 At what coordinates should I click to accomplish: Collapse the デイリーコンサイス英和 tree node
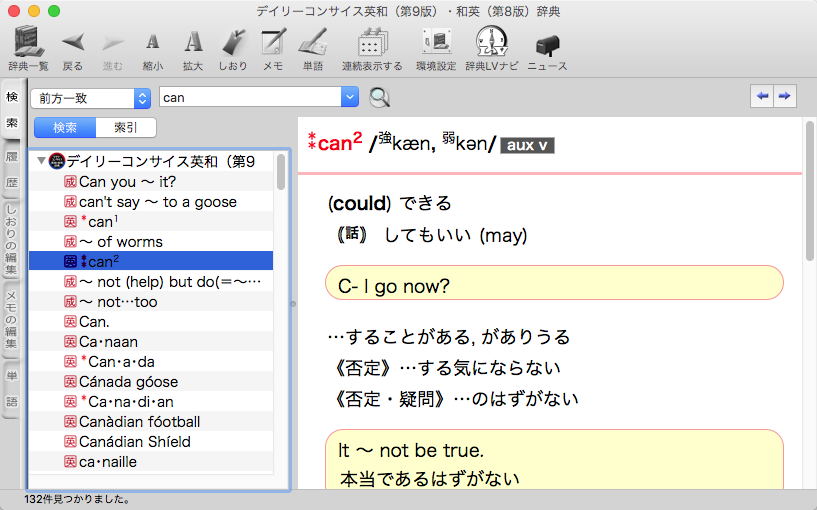(x=40, y=161)
